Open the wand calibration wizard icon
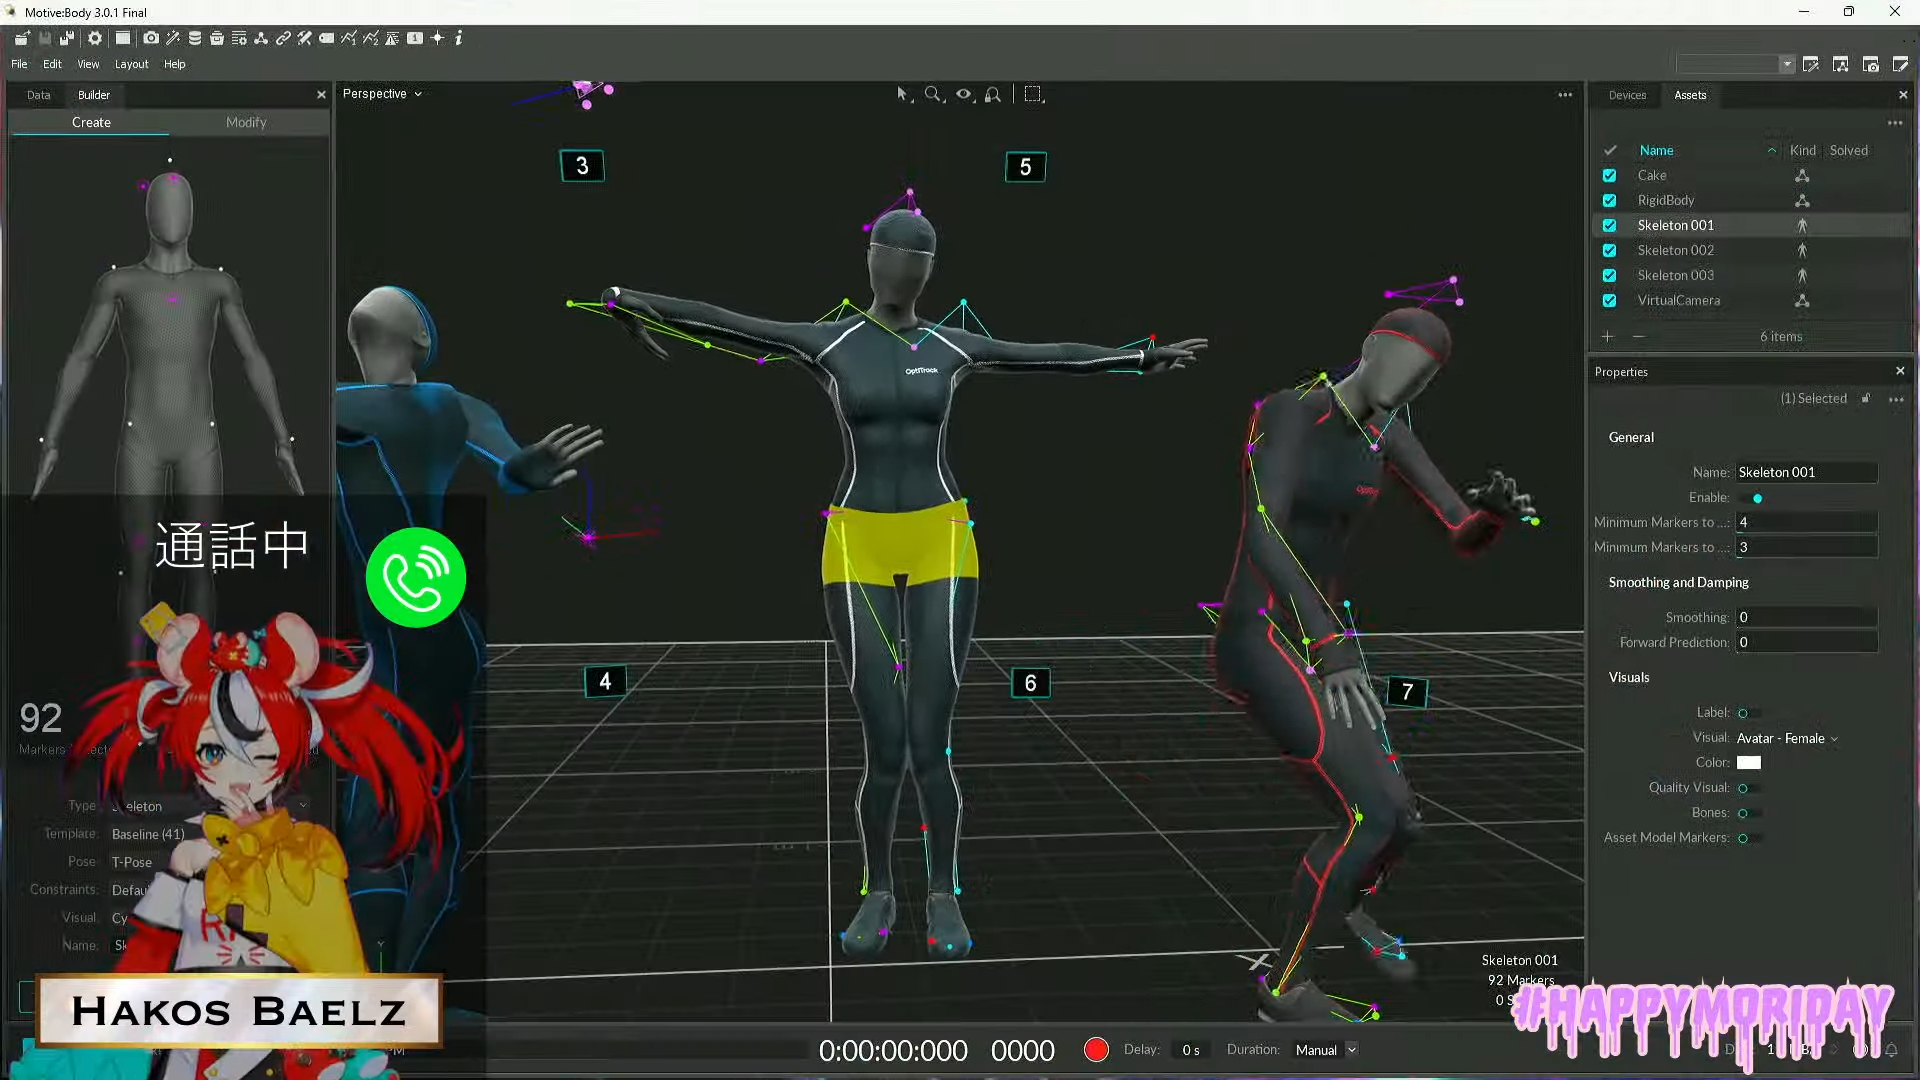Screen dimensions: 1920x1080 click(x=173, y=38)
